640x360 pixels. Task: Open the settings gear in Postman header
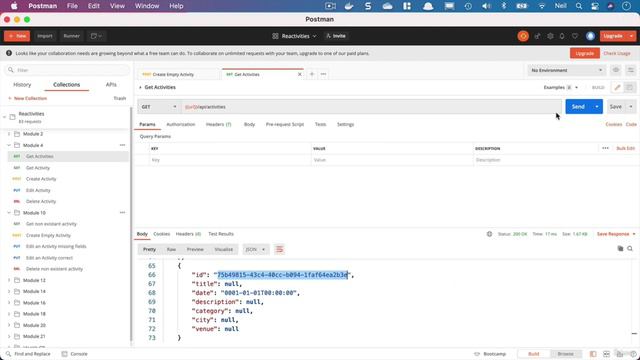[550, 36]
